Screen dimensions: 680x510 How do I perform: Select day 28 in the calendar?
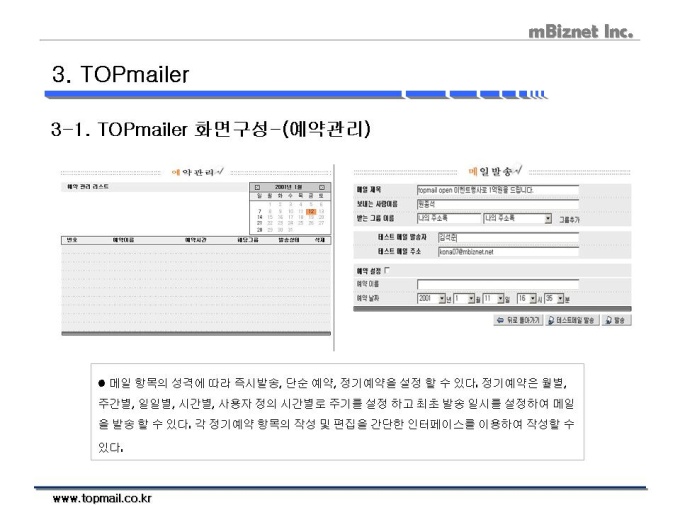point(259,229)
